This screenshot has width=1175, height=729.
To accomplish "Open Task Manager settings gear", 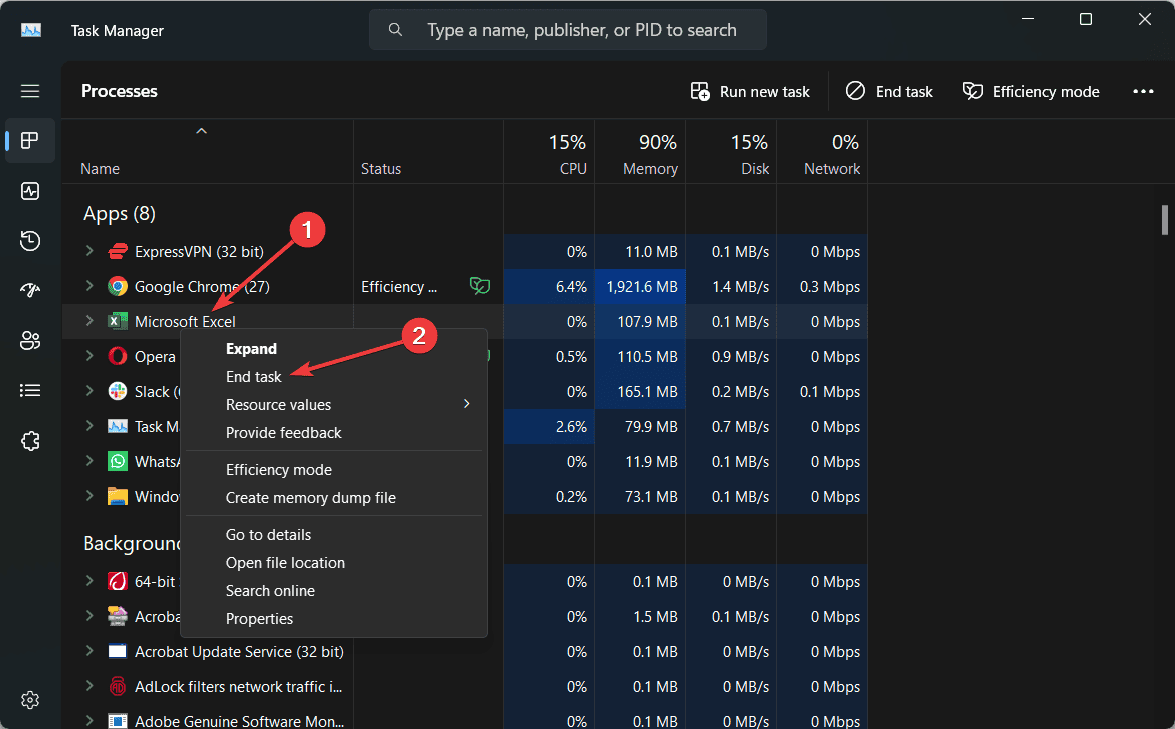I will click(30, 700).
